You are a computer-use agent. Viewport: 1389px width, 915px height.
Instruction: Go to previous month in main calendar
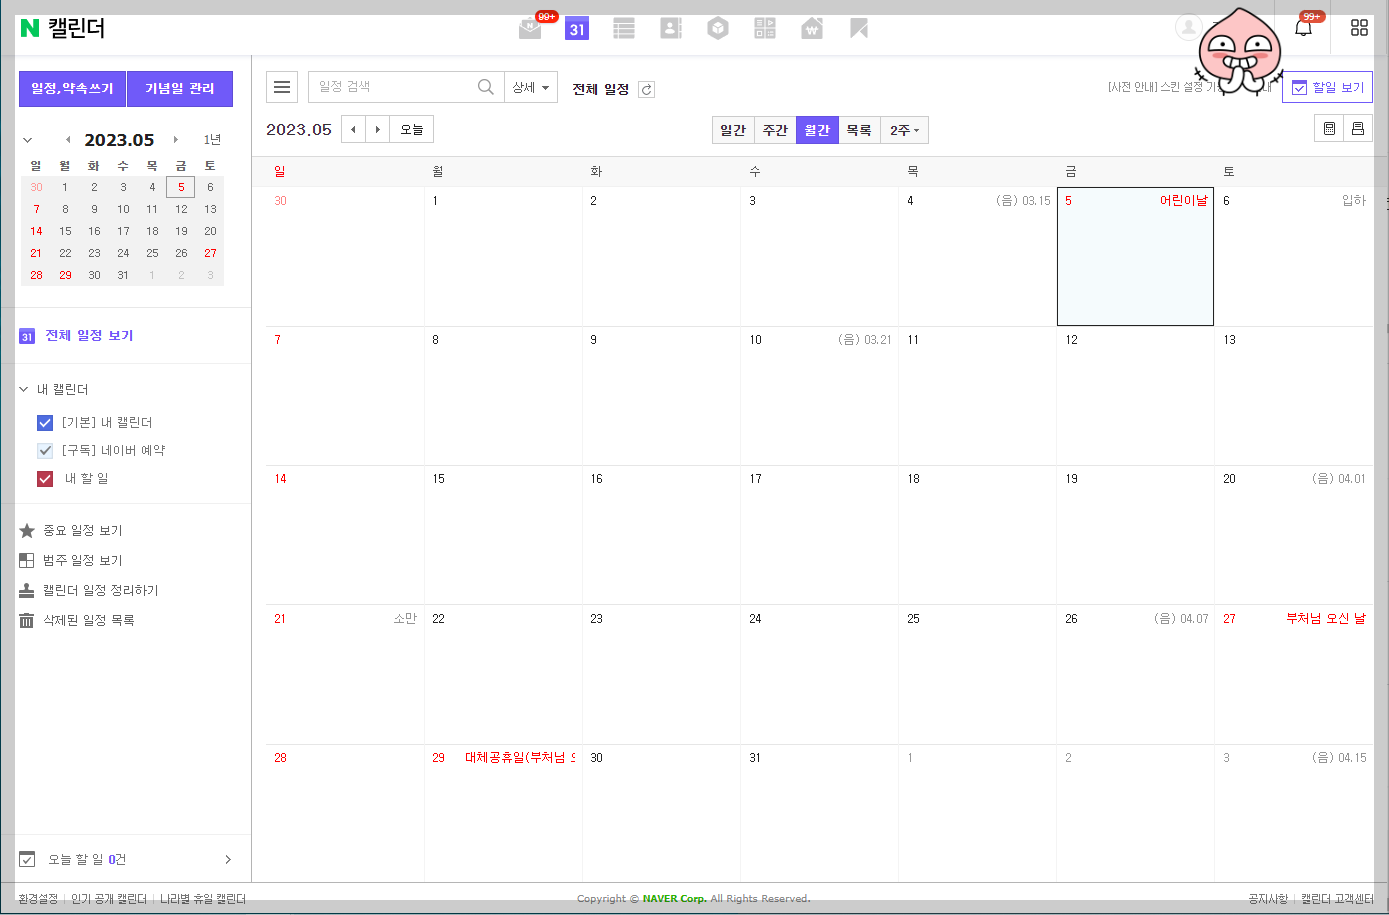click(x=353, y=129)
